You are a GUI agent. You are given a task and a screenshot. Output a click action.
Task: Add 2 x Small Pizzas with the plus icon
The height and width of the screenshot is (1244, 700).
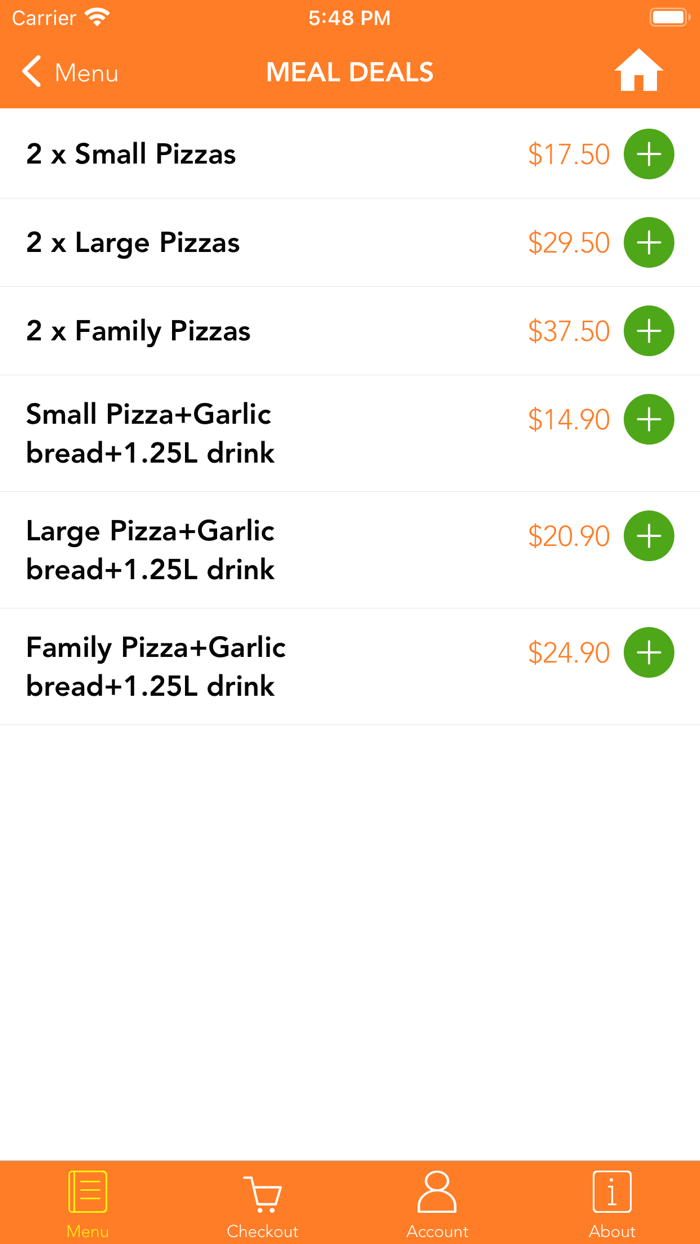pyautogui.click(x=649, y=154)
